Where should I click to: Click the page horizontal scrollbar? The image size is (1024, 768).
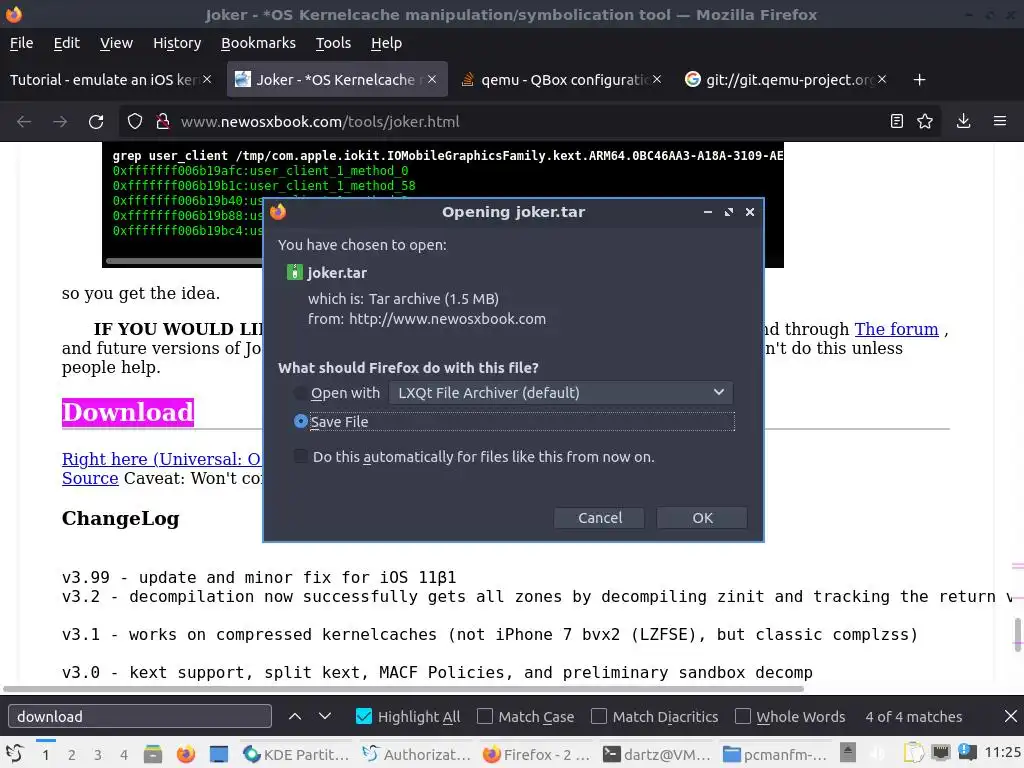pyautogui.click(x=404, y=689)
